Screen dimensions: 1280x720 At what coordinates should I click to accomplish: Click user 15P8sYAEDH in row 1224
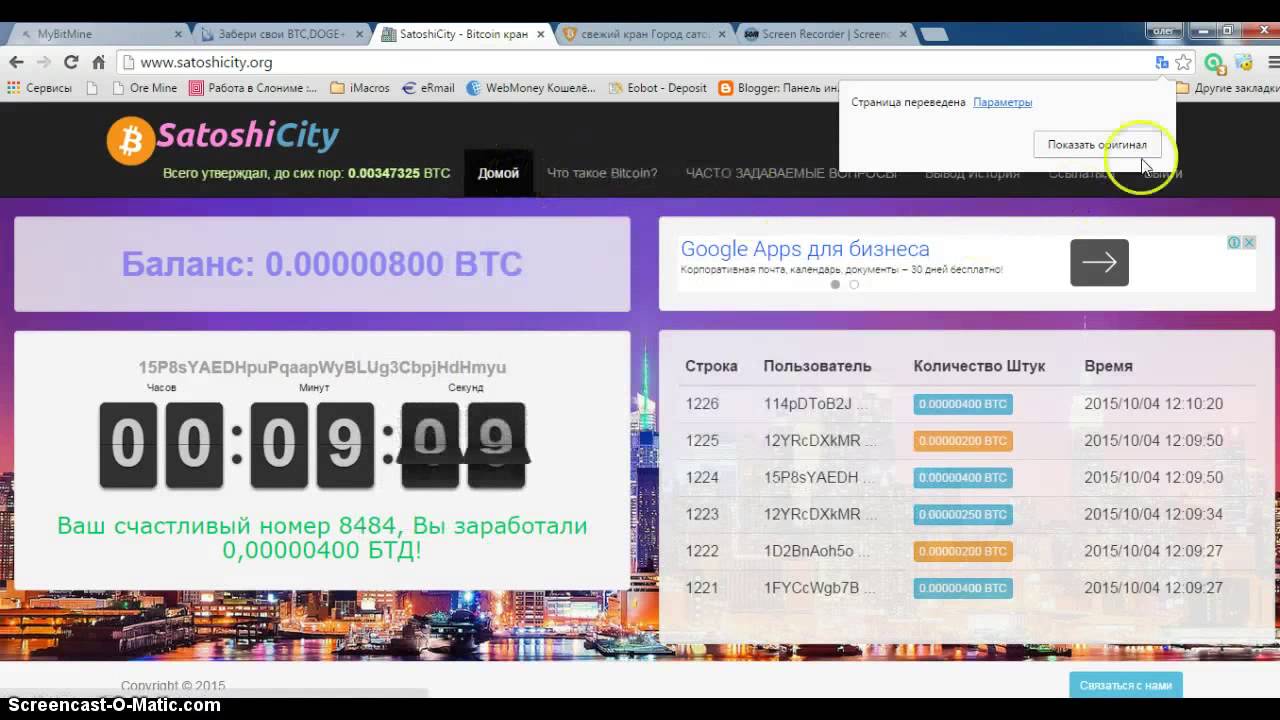coord(819,478)
